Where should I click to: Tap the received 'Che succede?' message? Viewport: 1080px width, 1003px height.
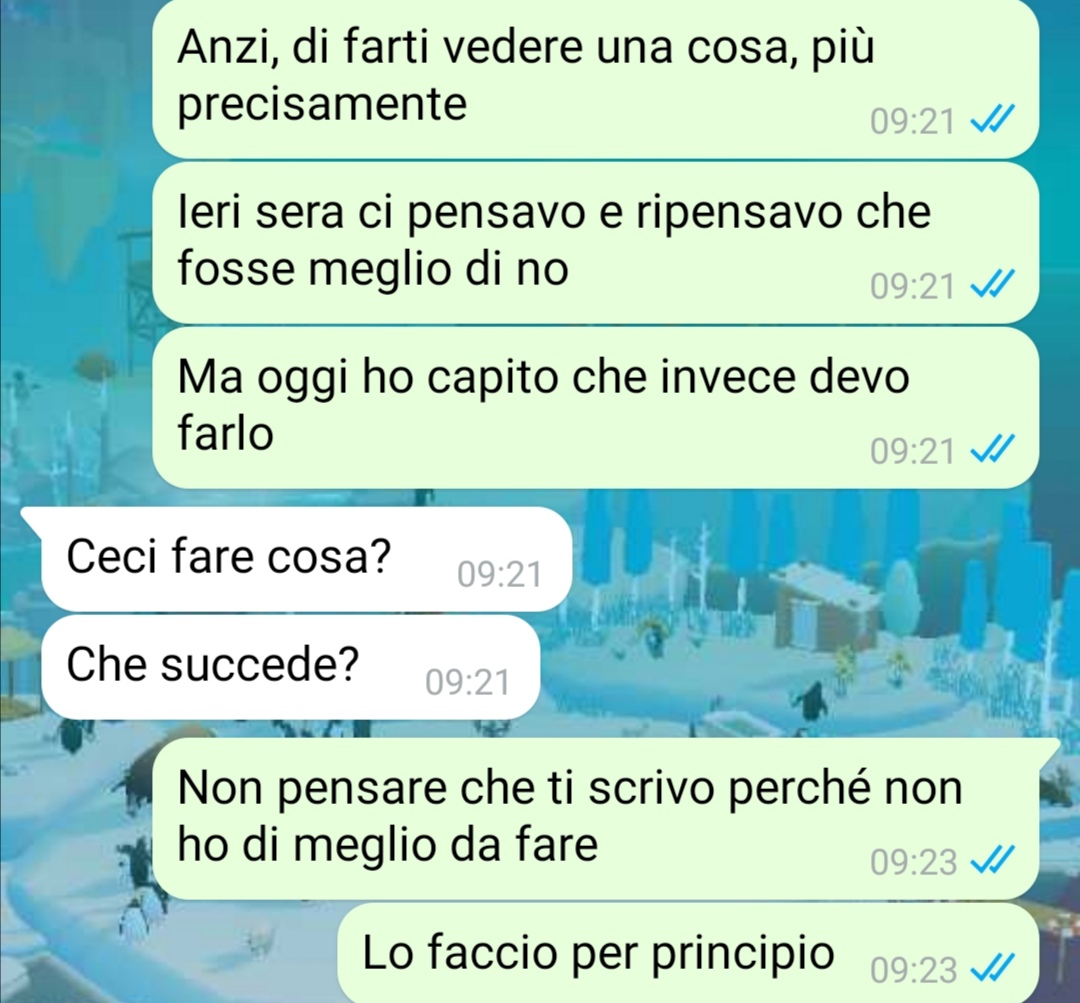289,666
